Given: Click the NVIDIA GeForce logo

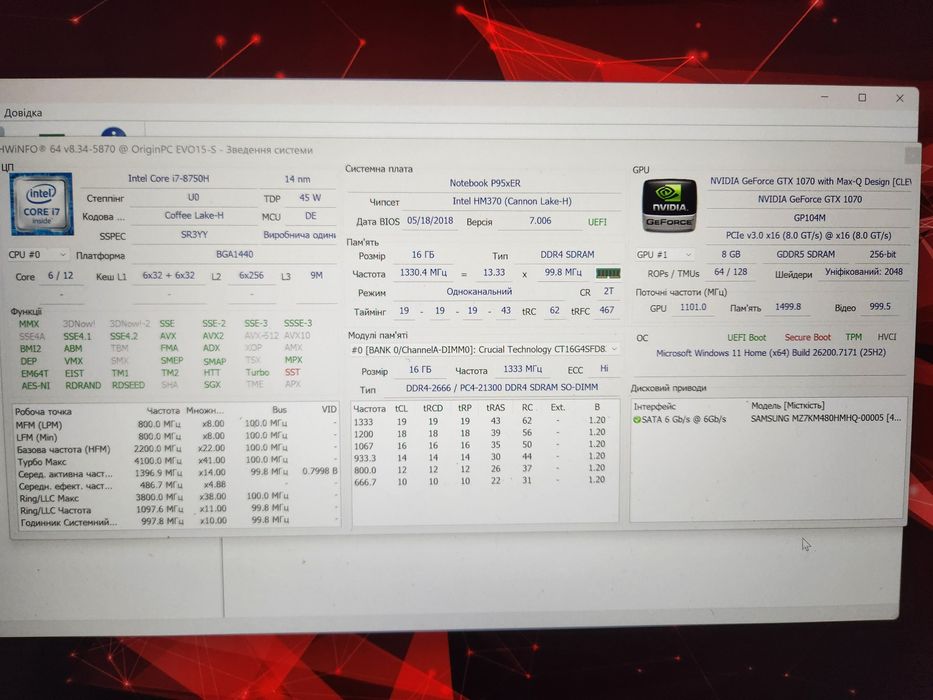Looking at the screenshot, I should pos(669,205).
